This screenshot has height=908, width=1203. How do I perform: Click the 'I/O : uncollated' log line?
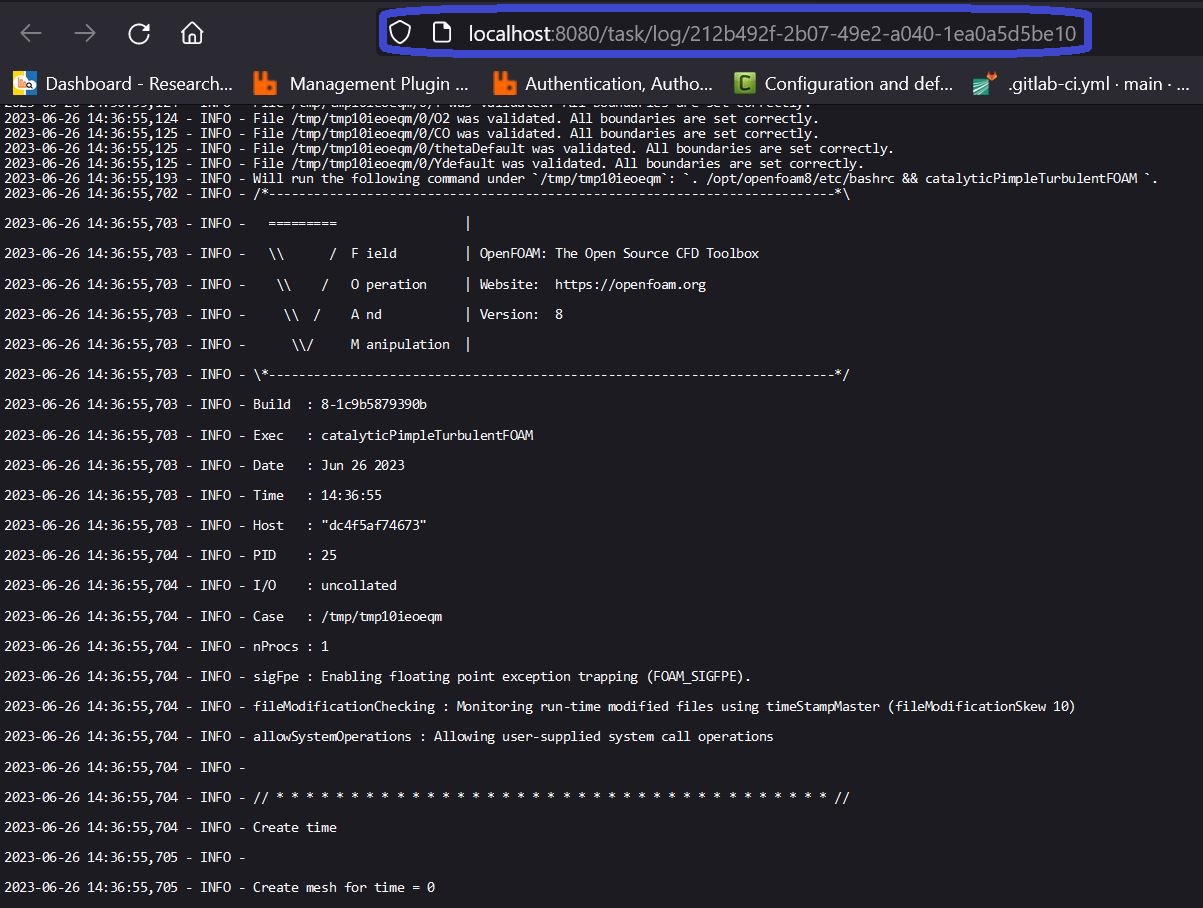[x=200, y=585]
